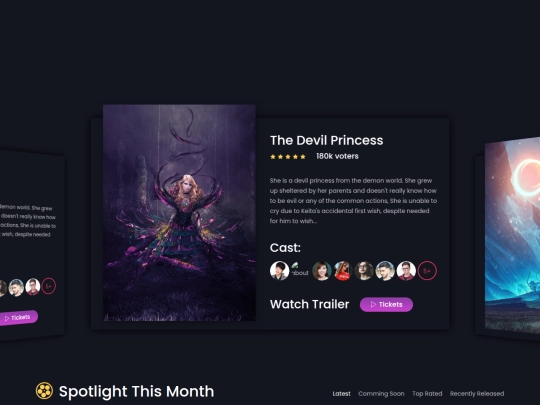Viewport: 540px width, 405px height.
Task: Select the smiling woman's cast avatar
Action: tap(322, 271)
